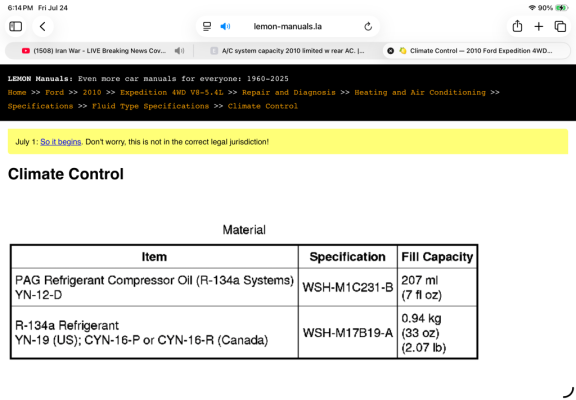The image size is (576, 400).
Task: Mute the Iran War tab speaker icon
Action: [179, 51]
